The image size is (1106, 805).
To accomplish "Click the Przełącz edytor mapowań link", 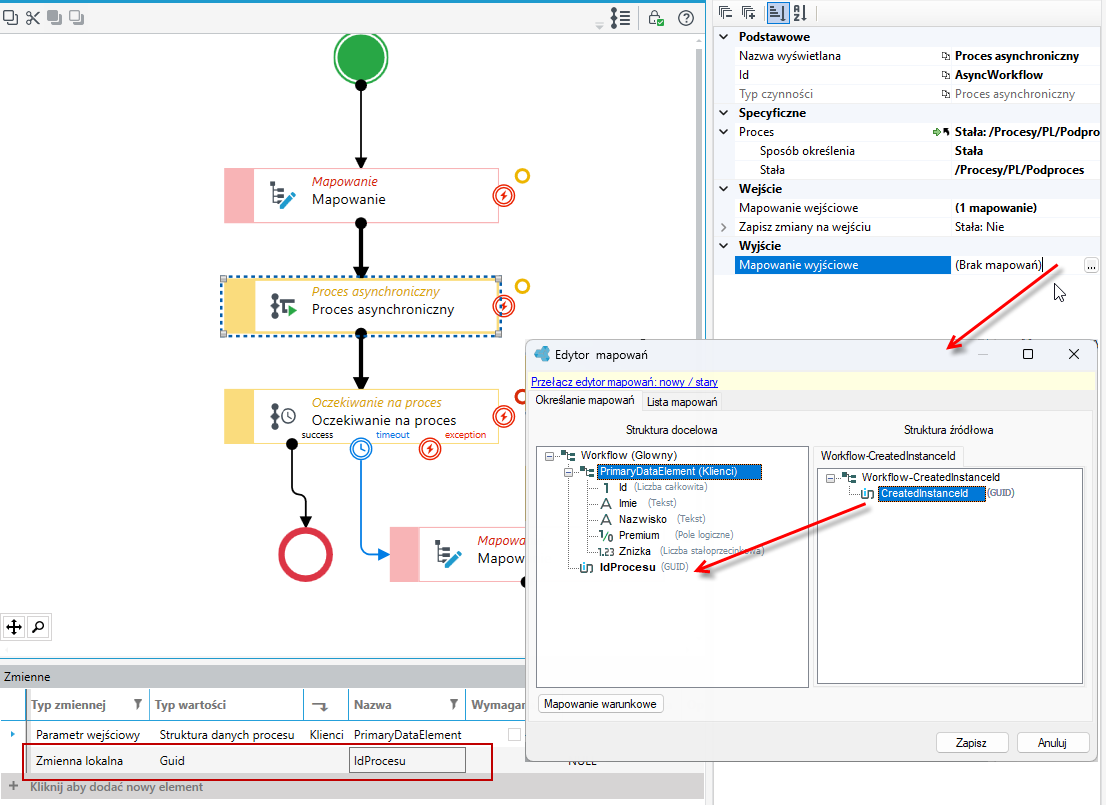I will [624, 382].
